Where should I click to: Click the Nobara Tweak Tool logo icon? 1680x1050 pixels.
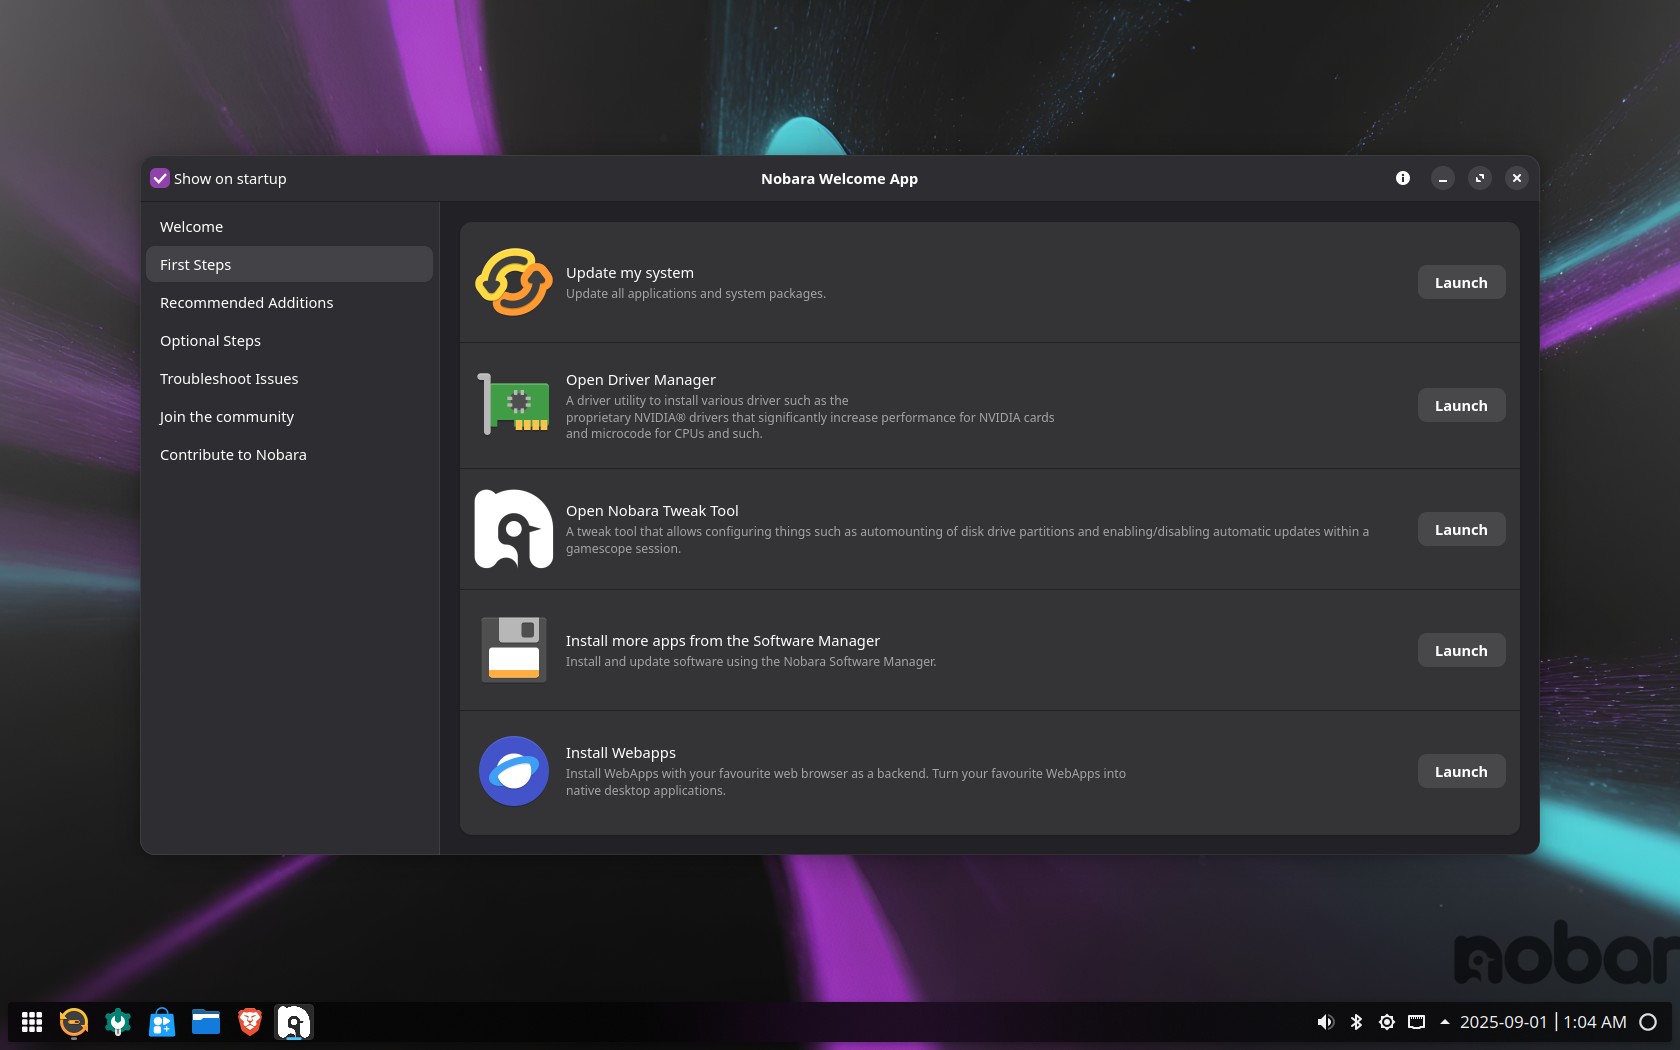[514, 529]
